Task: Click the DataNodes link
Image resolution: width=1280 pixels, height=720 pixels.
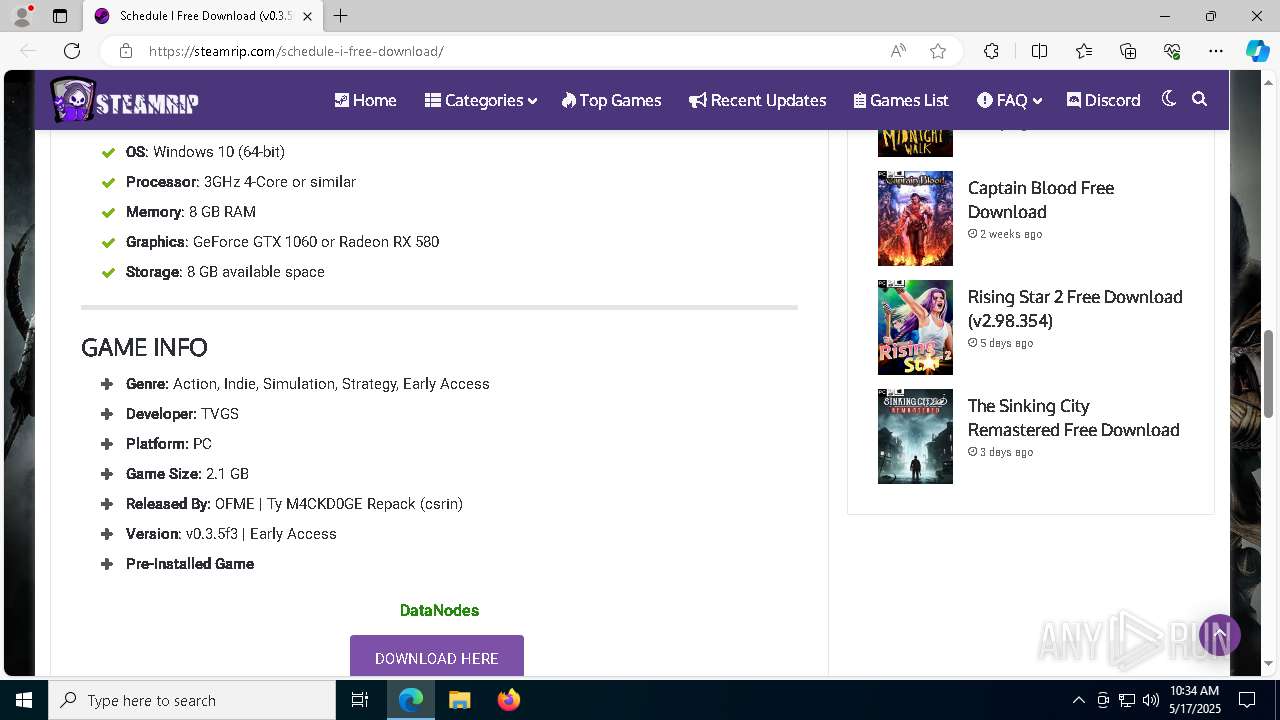Action: pyautogui.click(x=439, y=610)
